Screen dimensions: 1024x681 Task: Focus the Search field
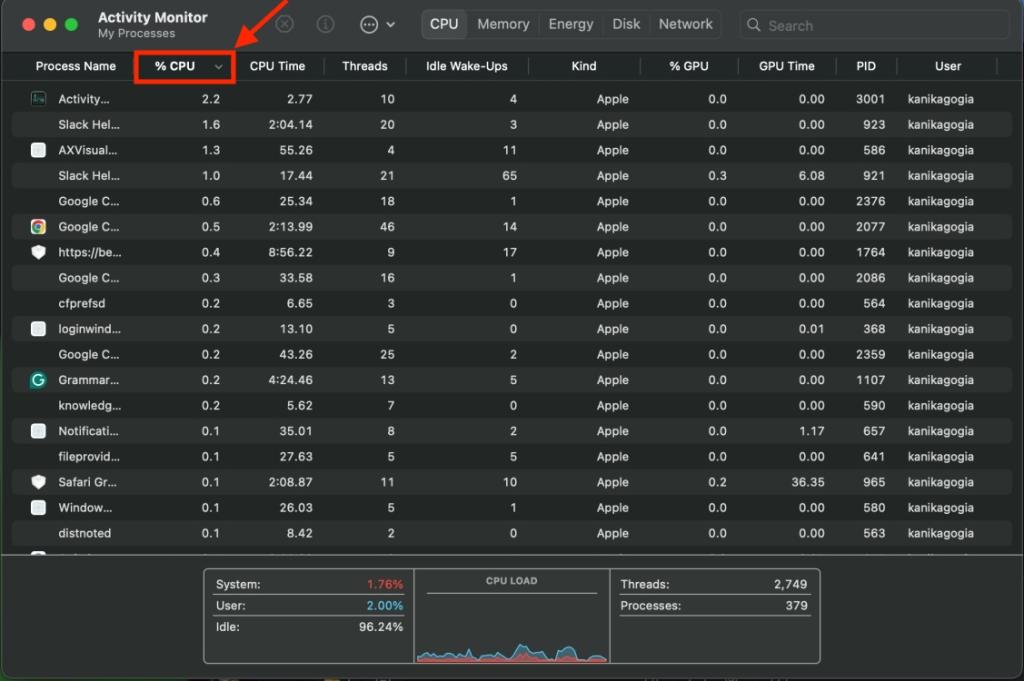[x=875, y=25]
